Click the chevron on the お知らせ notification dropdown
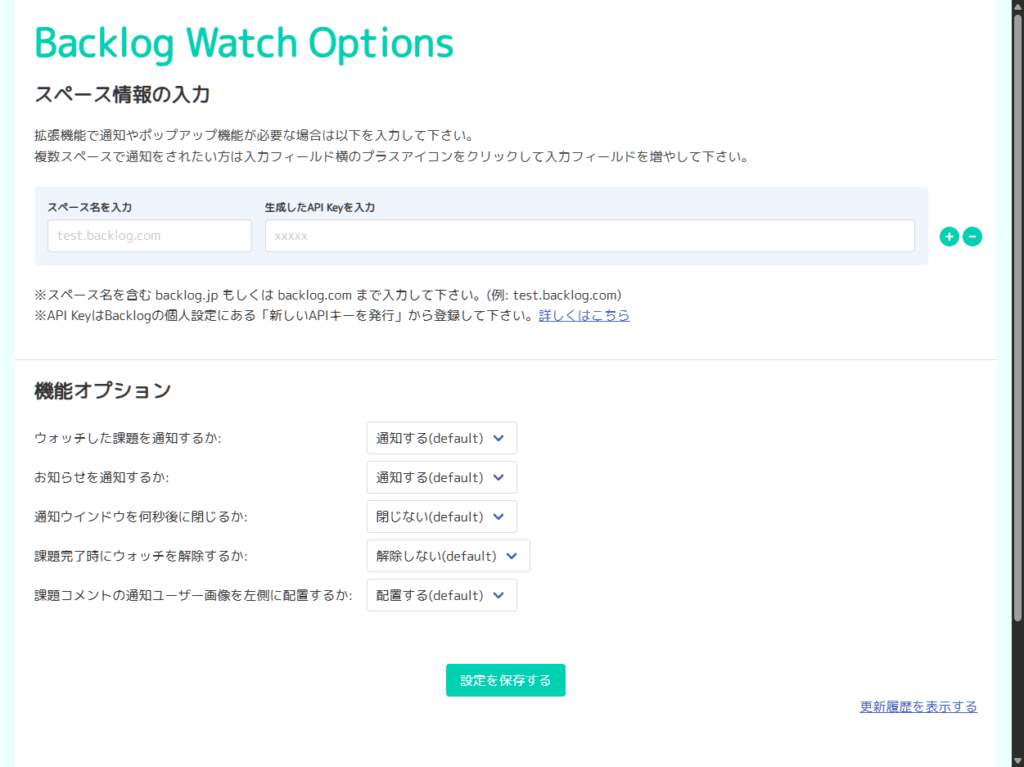This screenshot has width=1024, height=767. pyautogui.click(x=498, y=478)
